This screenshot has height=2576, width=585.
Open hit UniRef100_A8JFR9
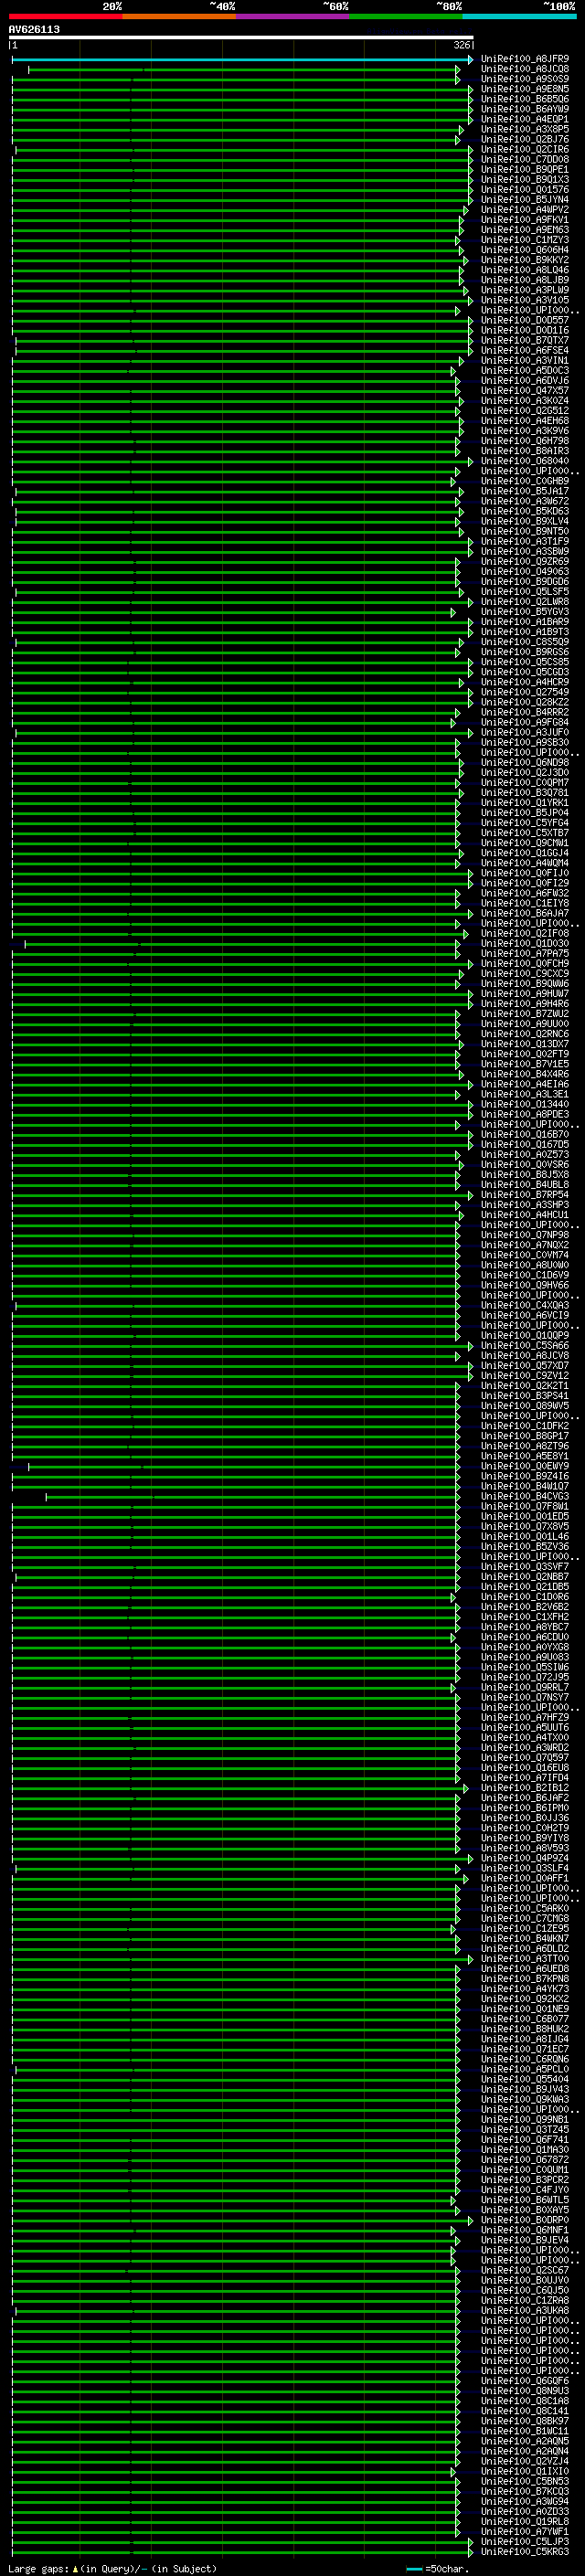pos(525,59)
